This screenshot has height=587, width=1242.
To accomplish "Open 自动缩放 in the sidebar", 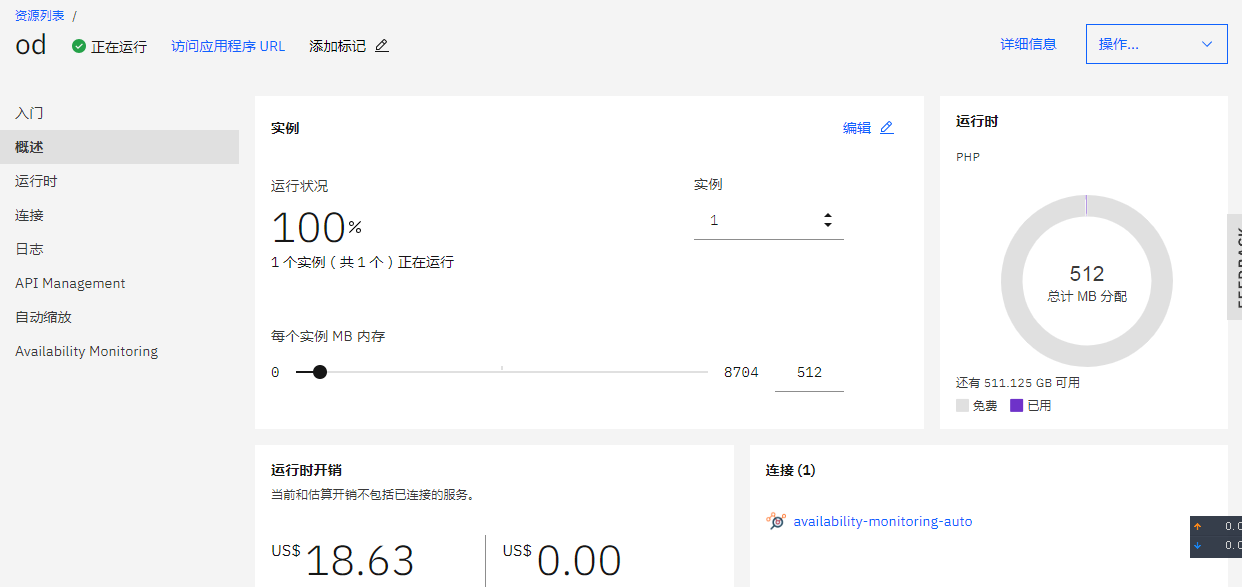I will 43,317.
